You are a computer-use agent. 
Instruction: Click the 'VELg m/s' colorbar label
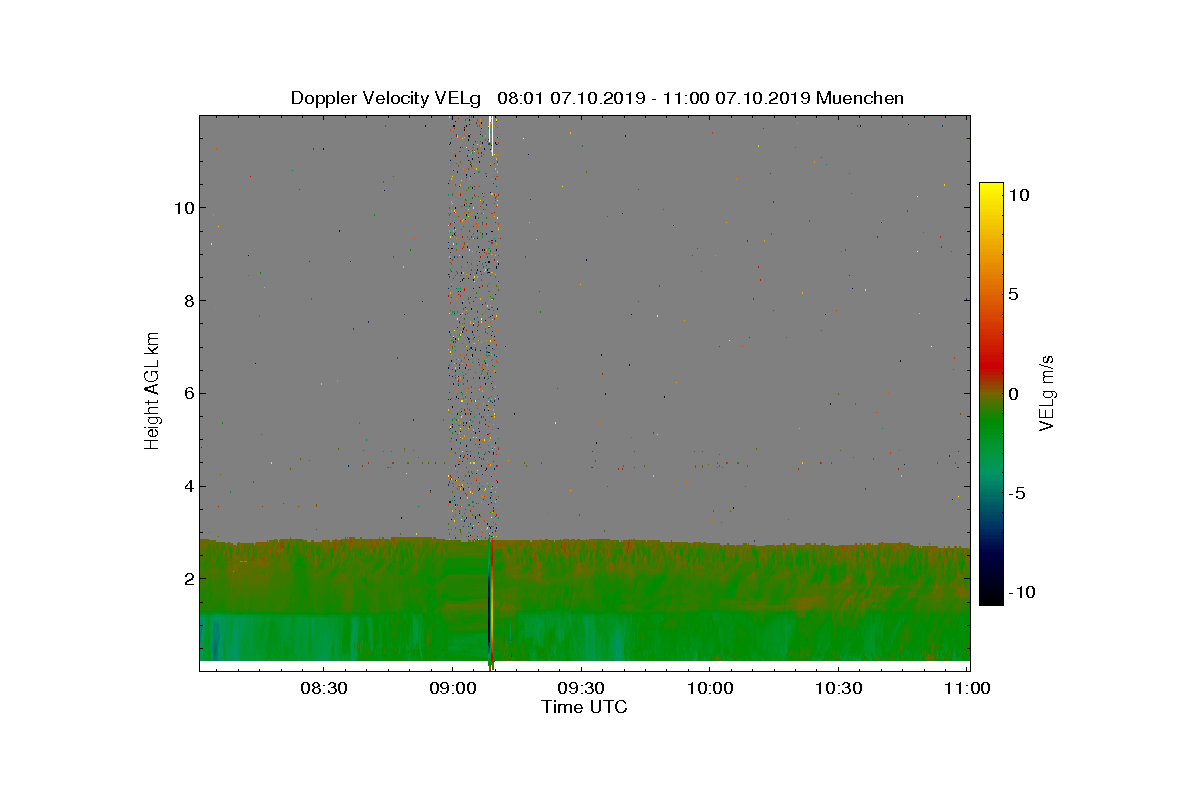[x=1047, y=393]
